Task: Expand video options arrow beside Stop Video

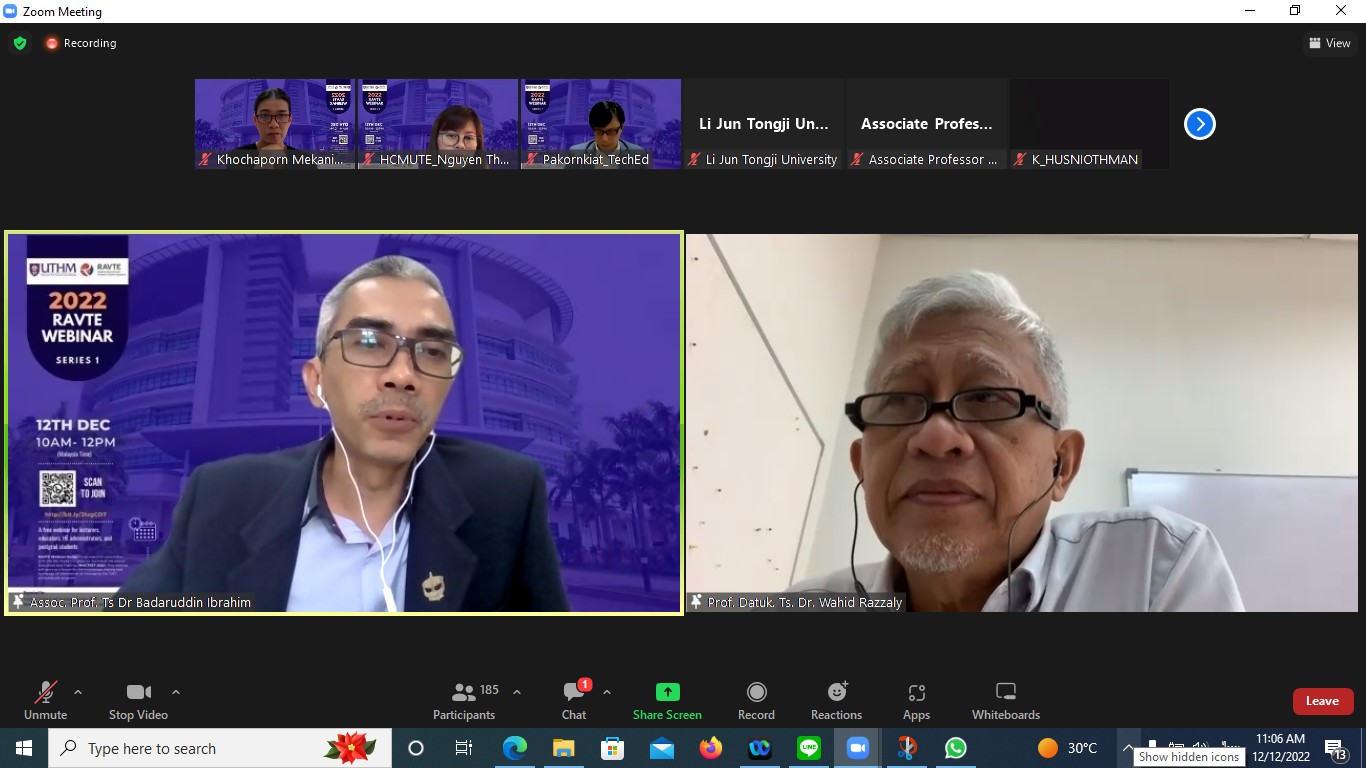Action: [x=176, y=692]
